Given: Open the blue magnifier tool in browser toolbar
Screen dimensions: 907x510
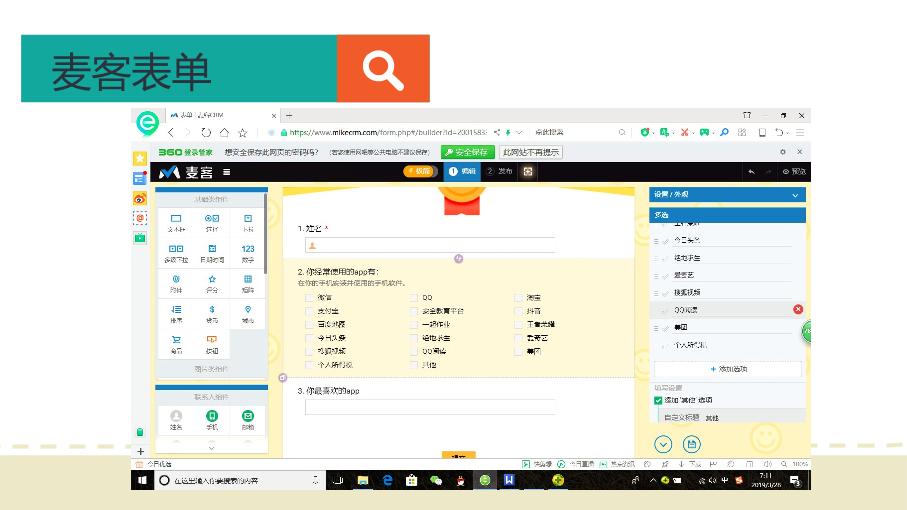Looking at the screenshot, I should 724,132.
